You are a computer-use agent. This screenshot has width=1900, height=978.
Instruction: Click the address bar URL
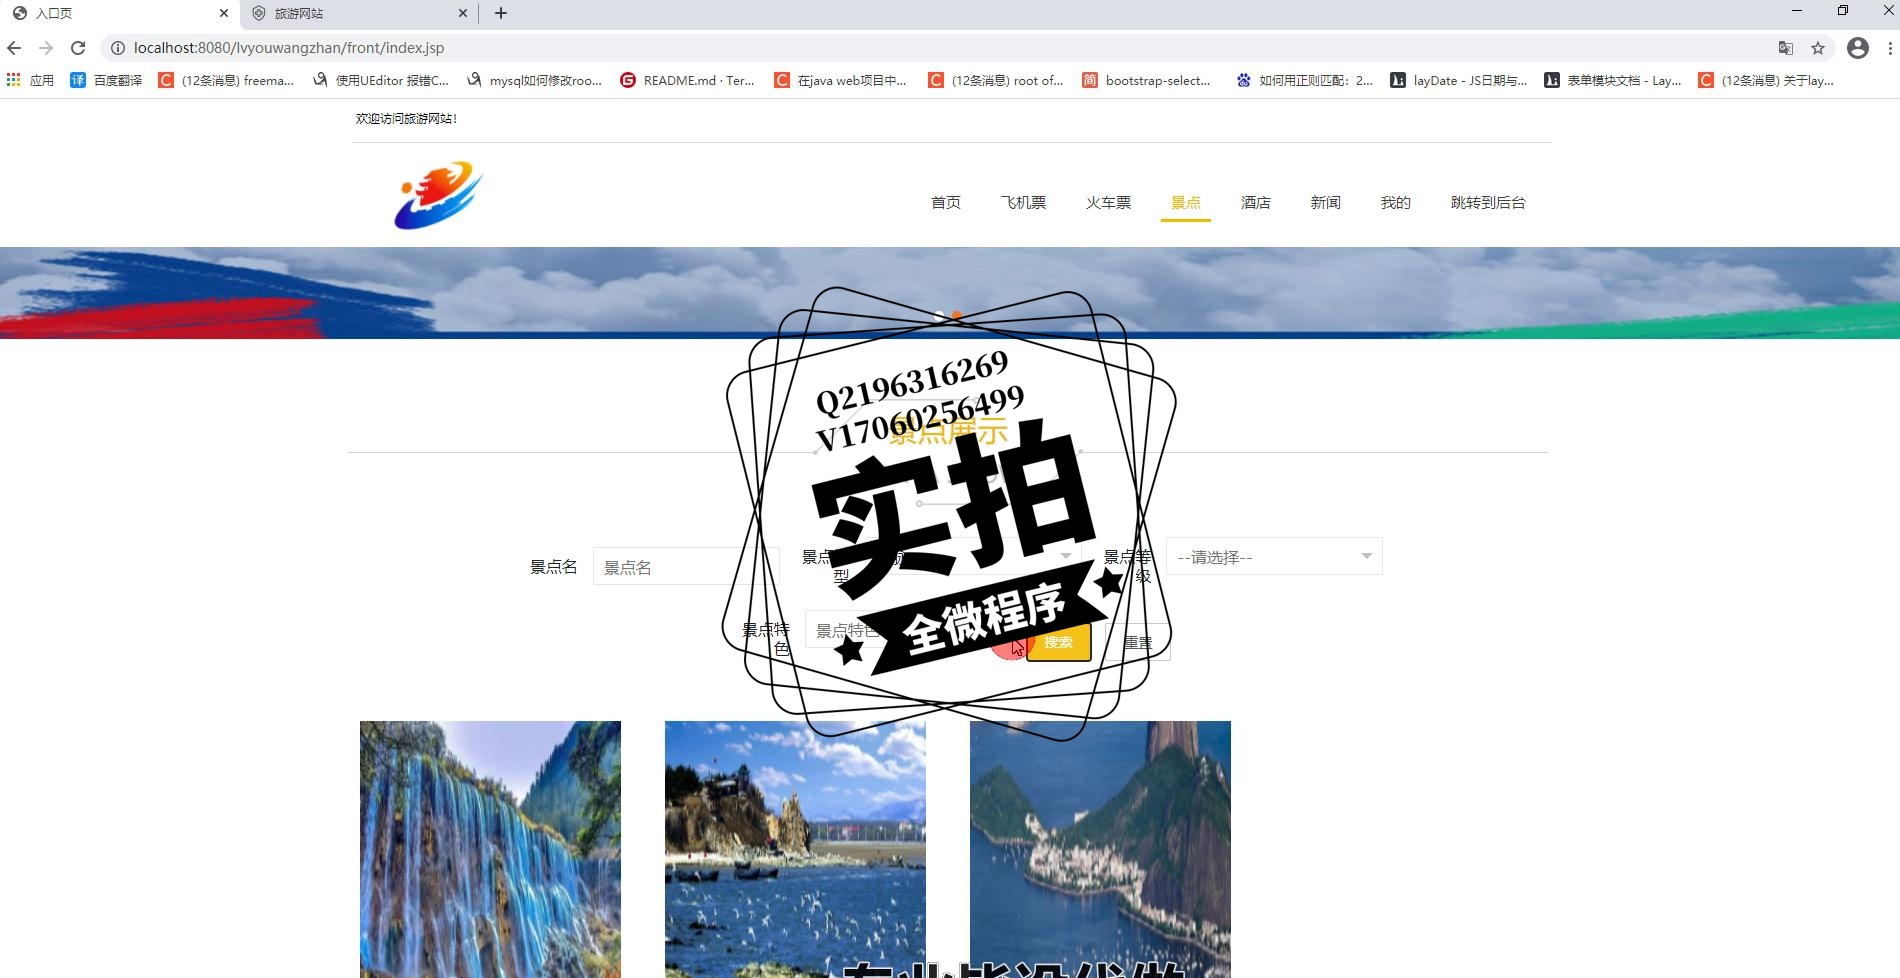(289, 48)
